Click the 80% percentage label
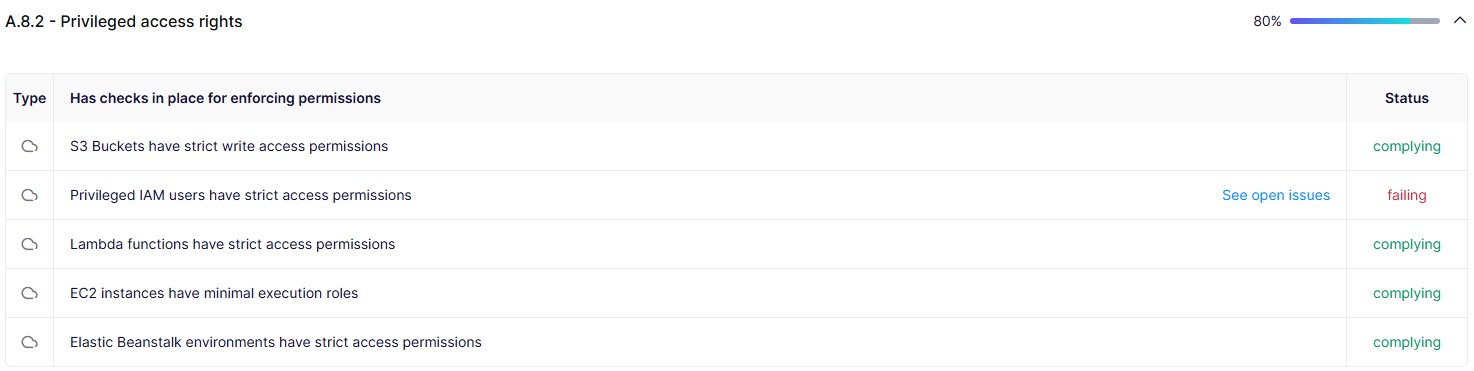1474x371 pixels. point(1267,21)
